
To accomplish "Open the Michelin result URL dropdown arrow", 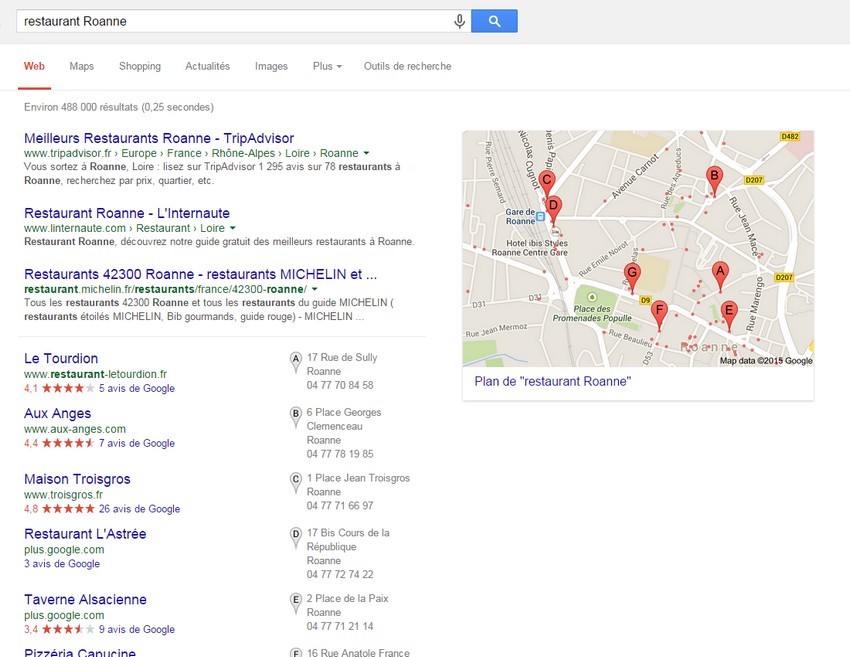I will [x=314, y=289].
